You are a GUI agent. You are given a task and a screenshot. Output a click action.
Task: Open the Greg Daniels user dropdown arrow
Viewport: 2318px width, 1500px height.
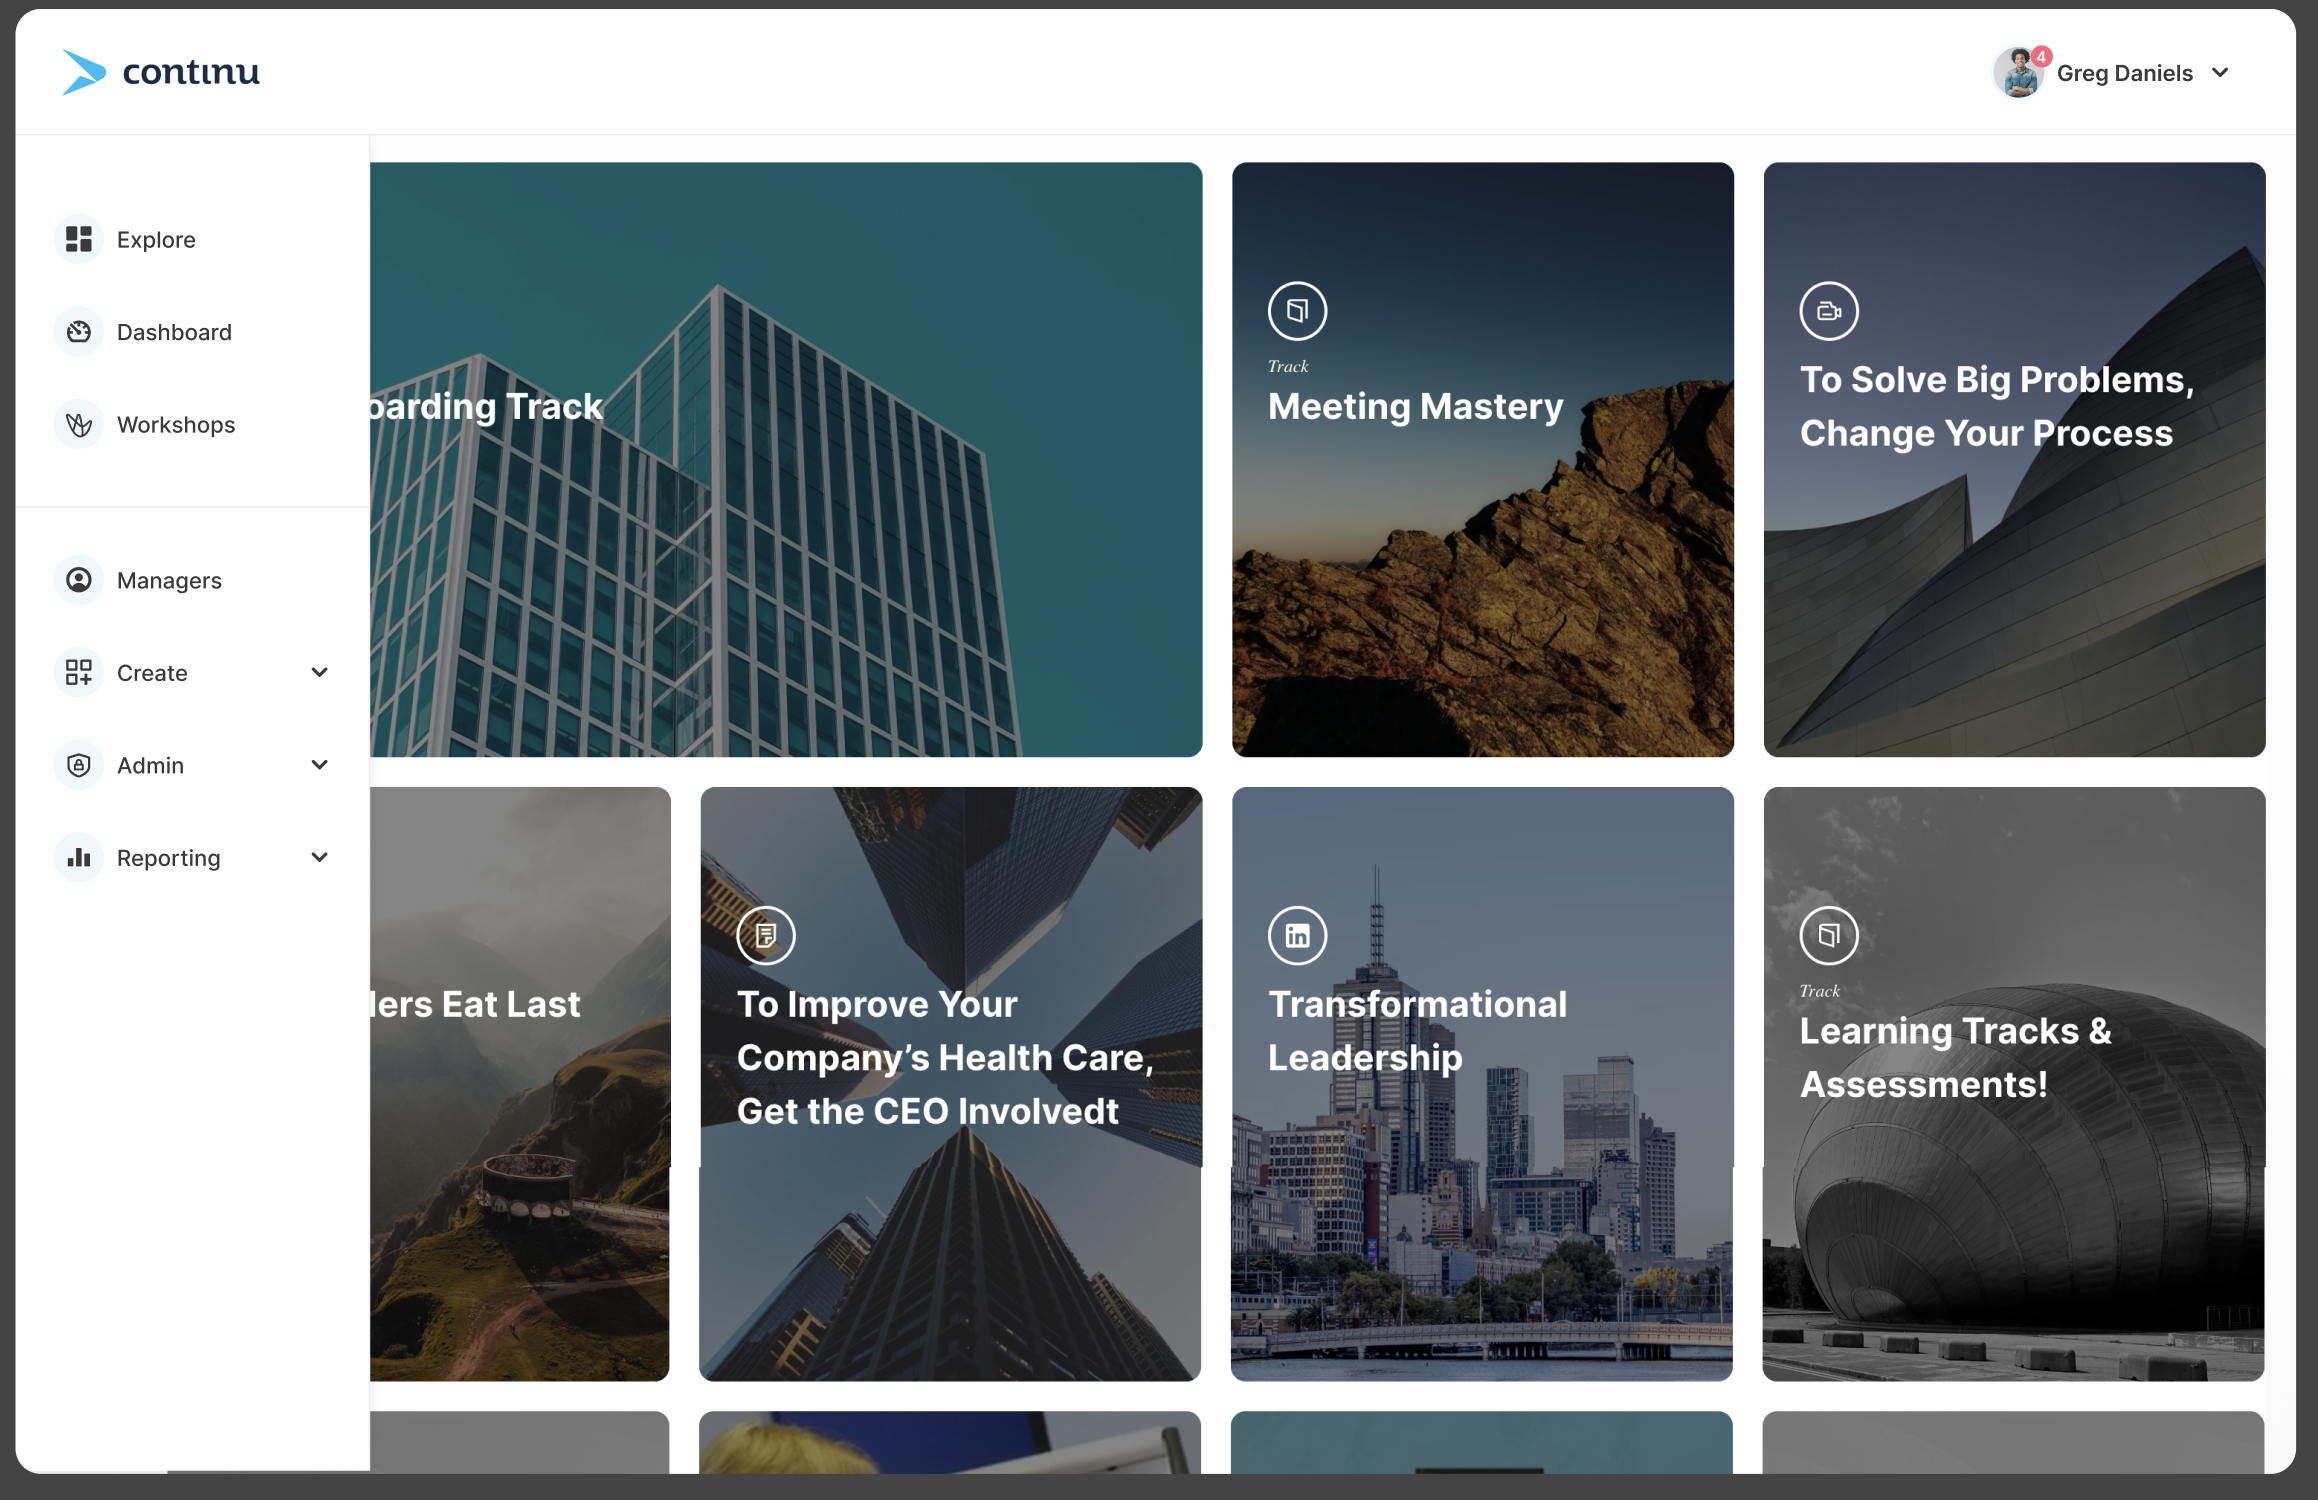[x=2221, y=73]
